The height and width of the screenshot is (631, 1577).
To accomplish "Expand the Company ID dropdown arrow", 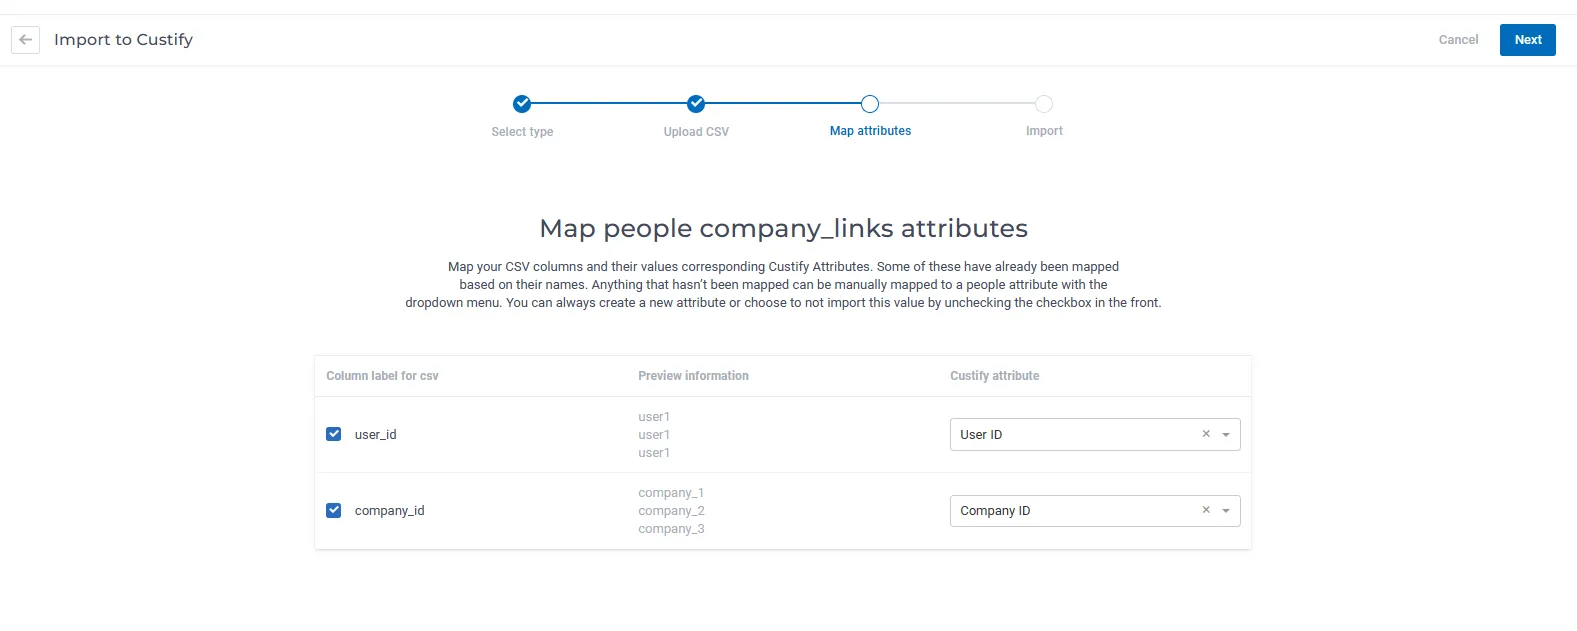I will click(x=1226, y=511).
